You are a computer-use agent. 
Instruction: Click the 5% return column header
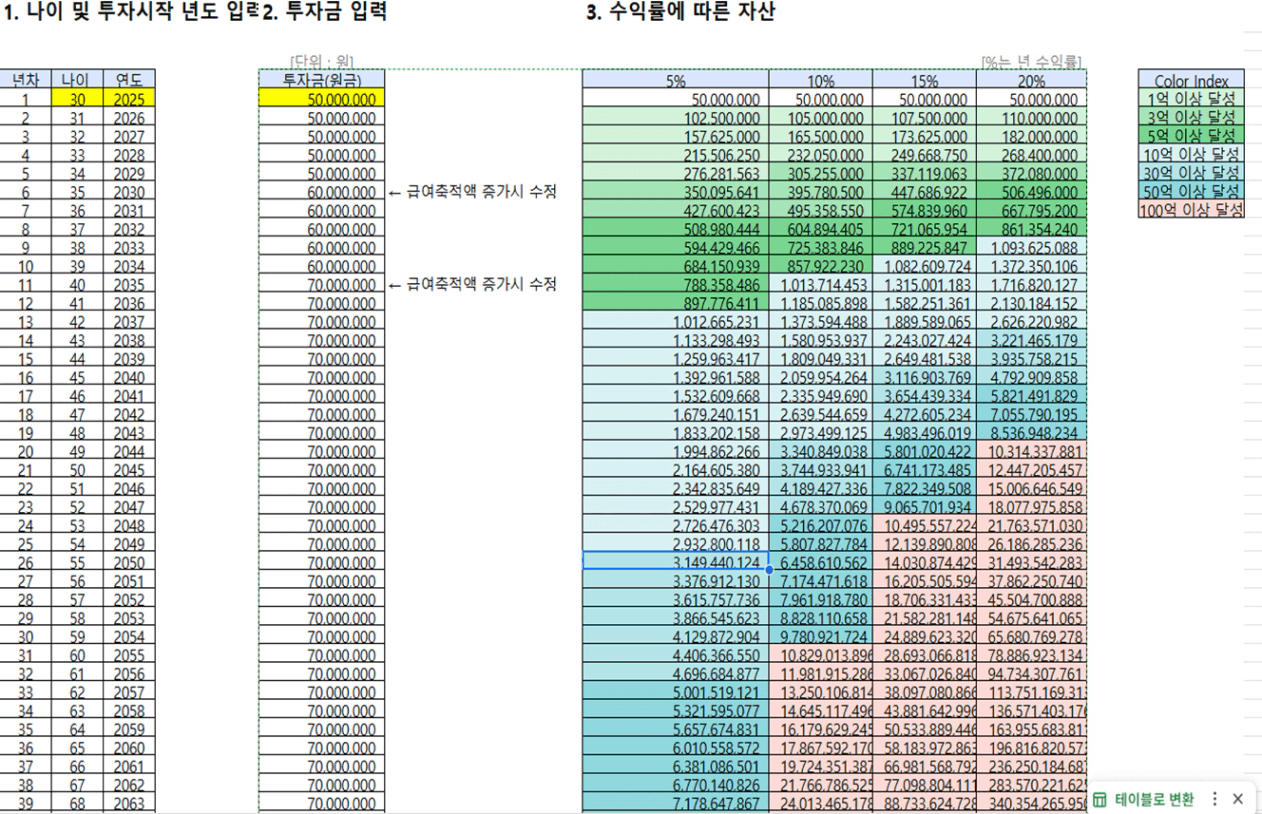pyautogui.click(x=676, y=81)
